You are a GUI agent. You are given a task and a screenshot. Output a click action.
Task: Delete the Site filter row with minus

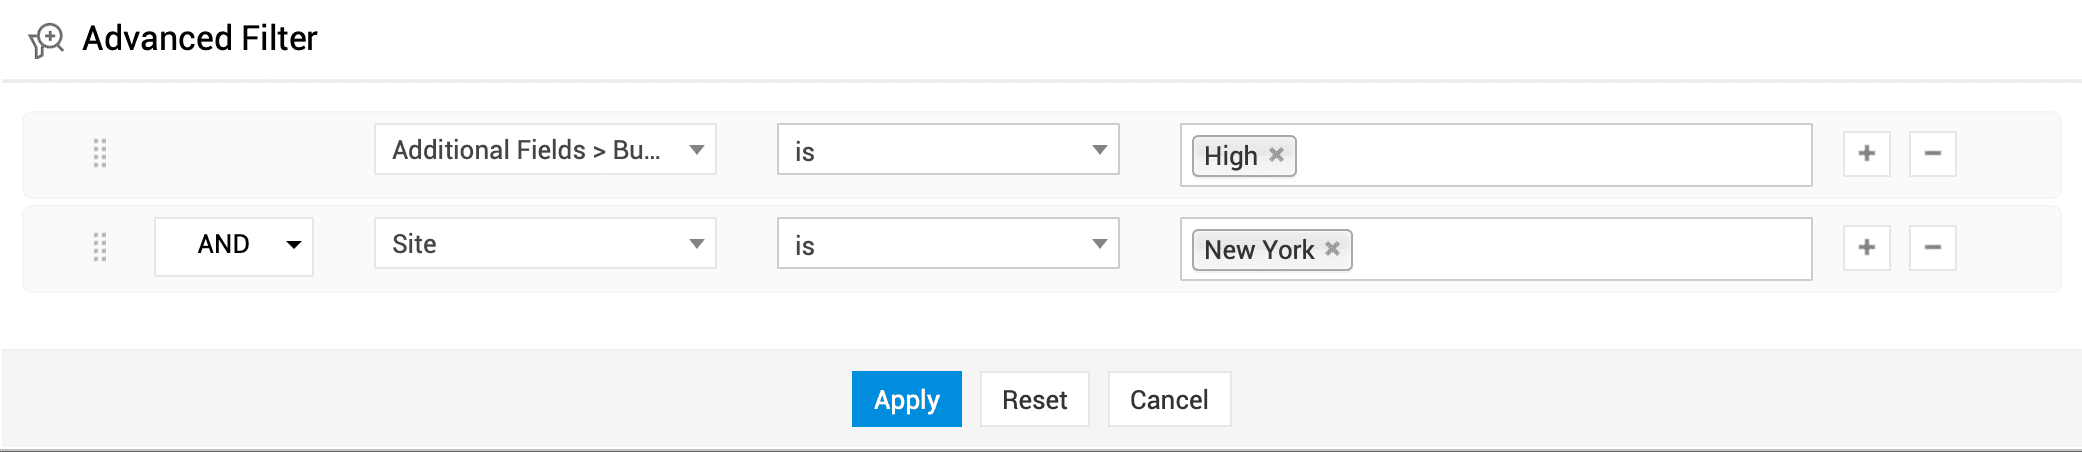1932,248
